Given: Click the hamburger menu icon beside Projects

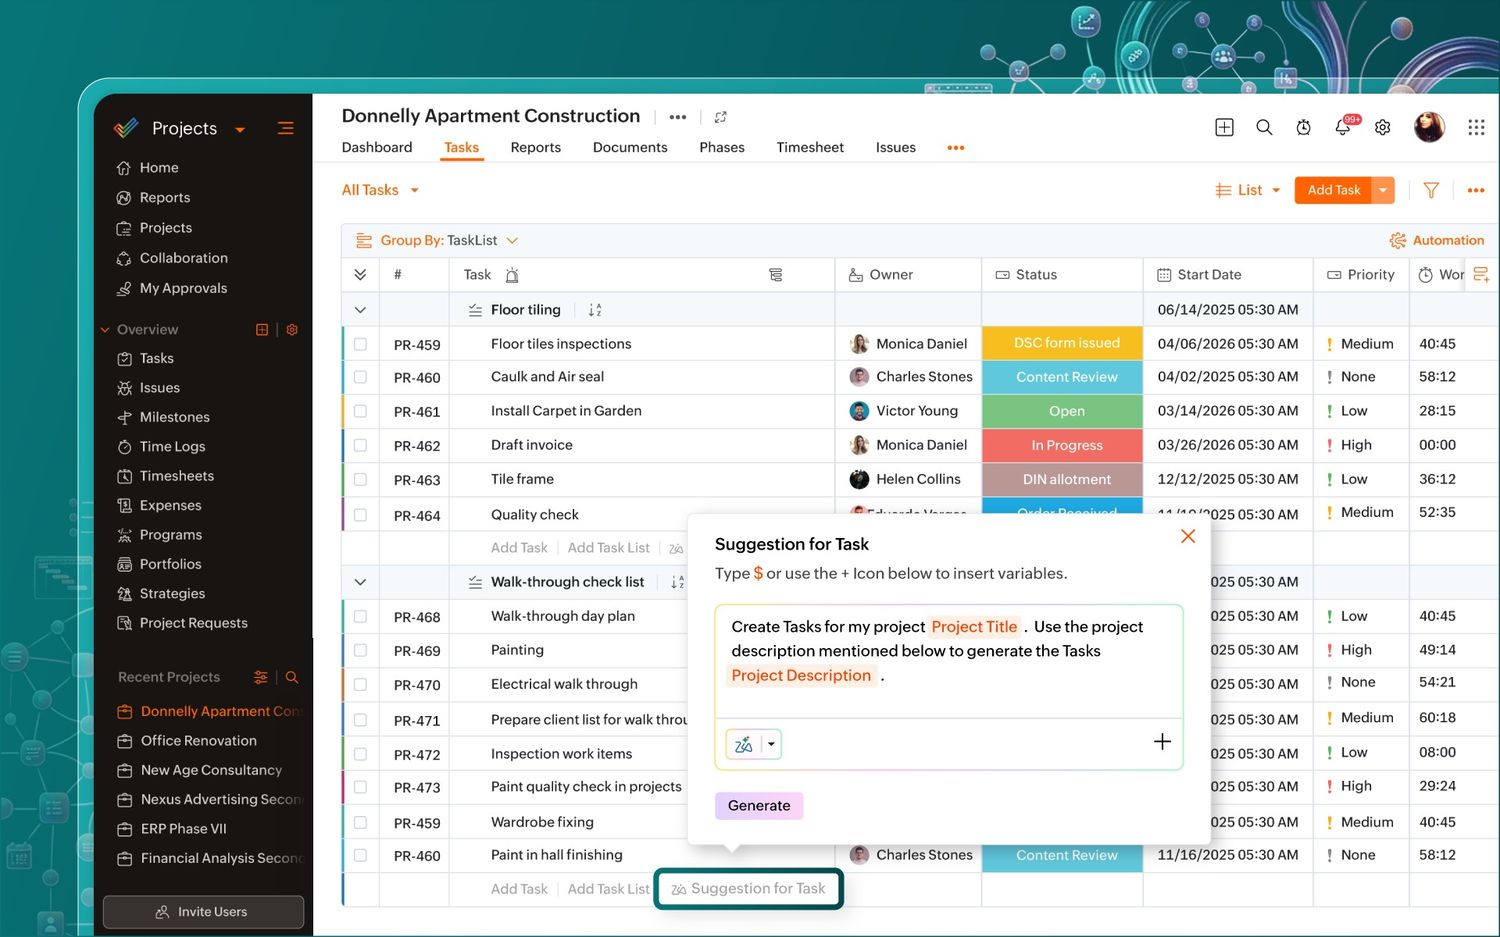Looking at the screenshot, I should (x=286, y=128).
